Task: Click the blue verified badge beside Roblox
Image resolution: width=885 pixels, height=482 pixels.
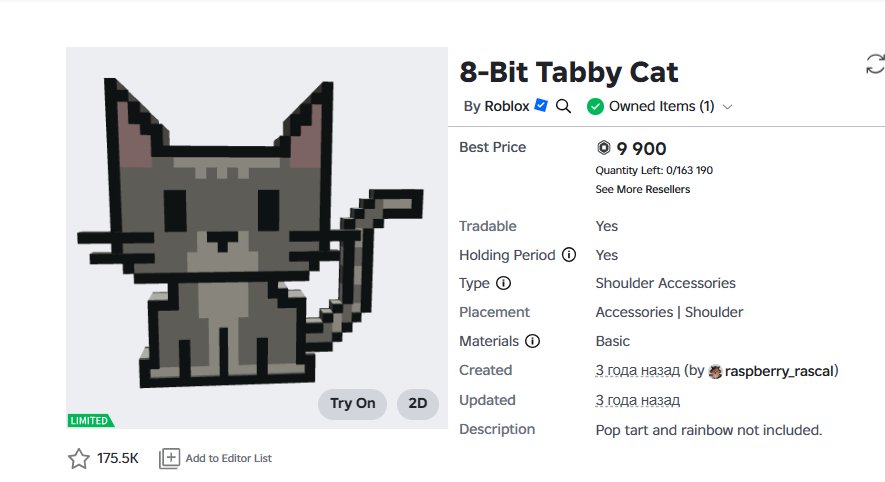Action: (541, 105)
